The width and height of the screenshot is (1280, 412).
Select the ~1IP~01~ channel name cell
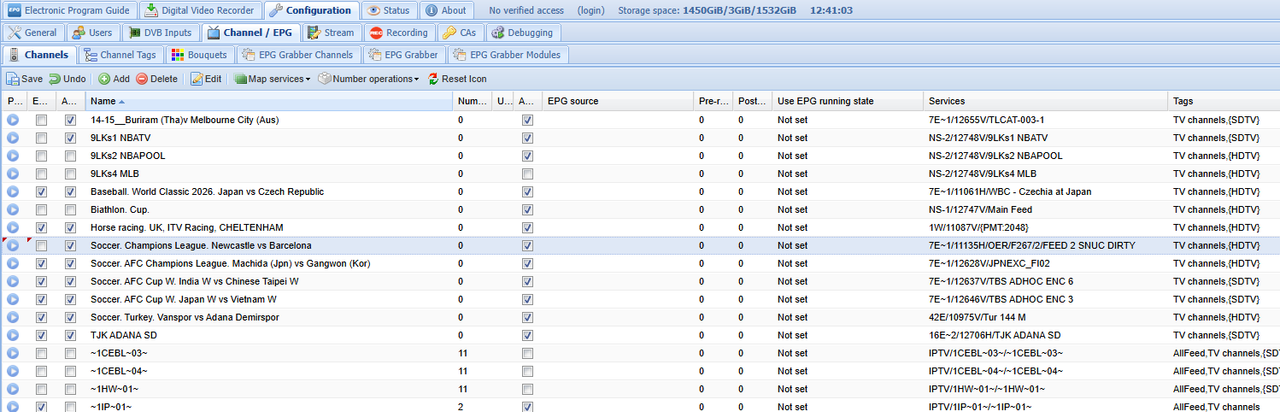click(270, 407)
